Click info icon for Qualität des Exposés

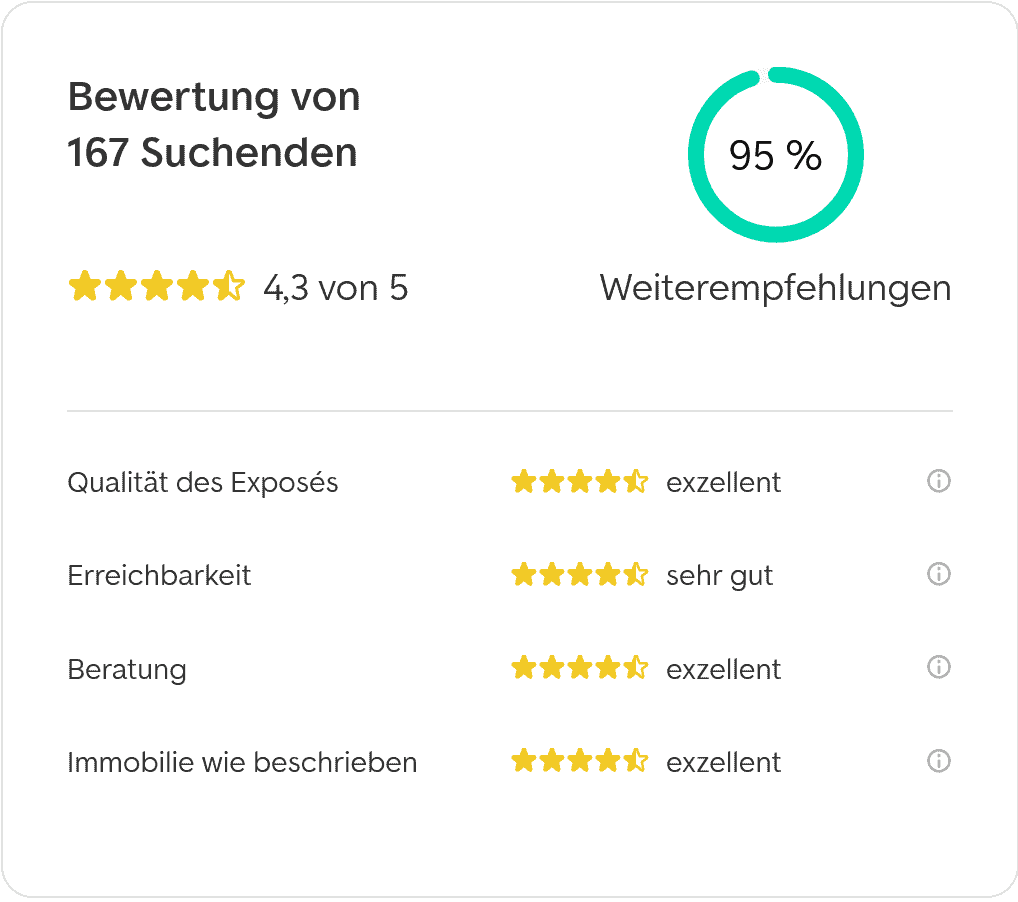pyautogui.click(x=938, y=481)
